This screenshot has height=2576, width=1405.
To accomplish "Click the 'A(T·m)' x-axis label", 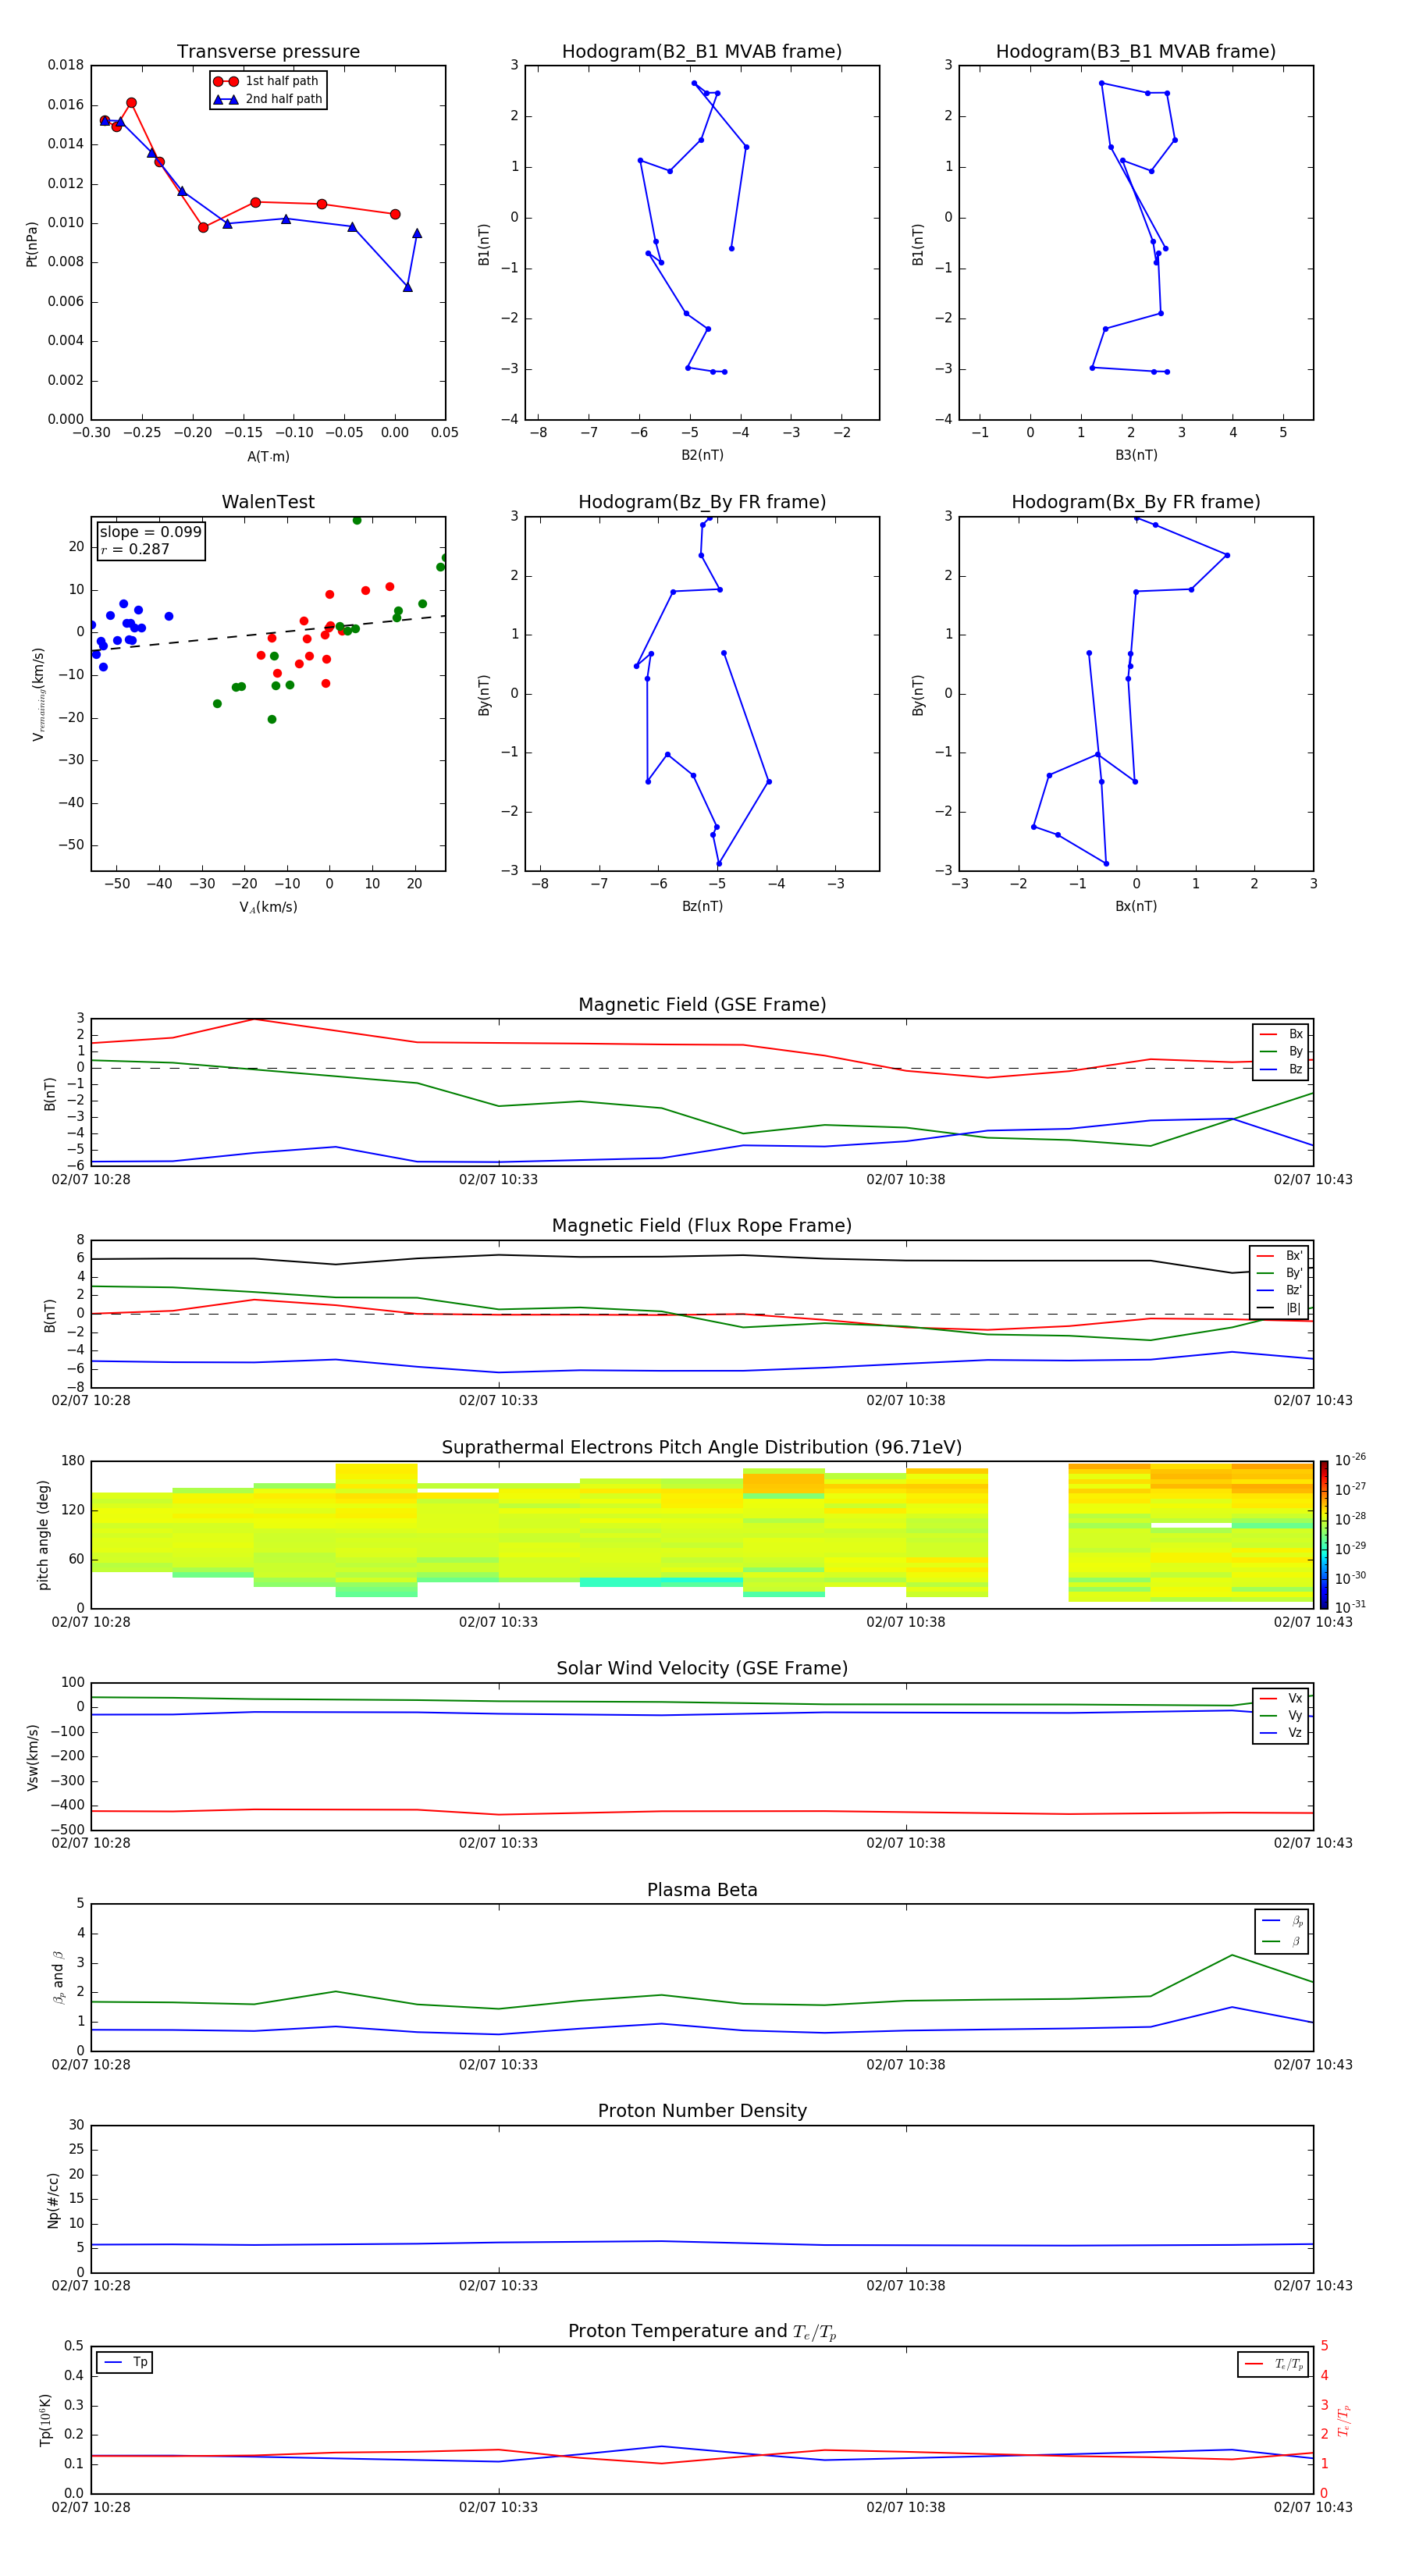I will [268, 457].
